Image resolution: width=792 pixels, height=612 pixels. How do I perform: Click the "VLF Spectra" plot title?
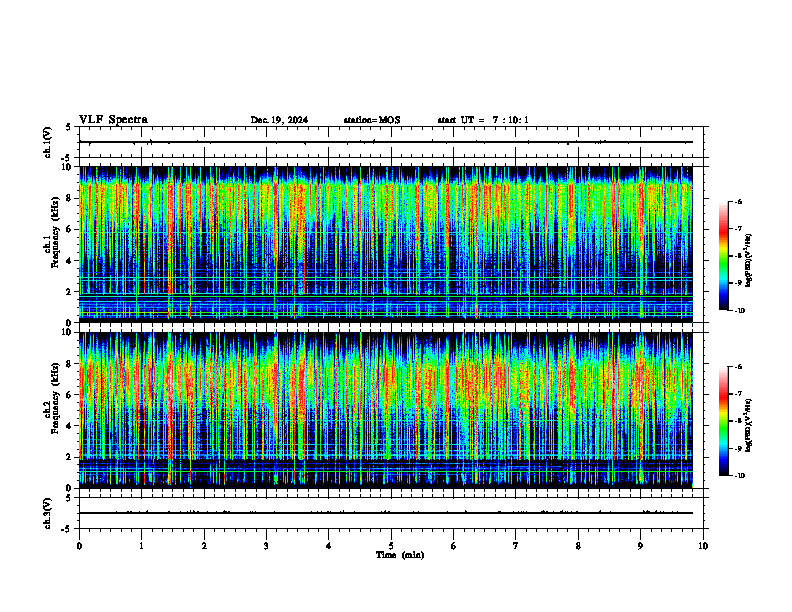pos(113,120)
